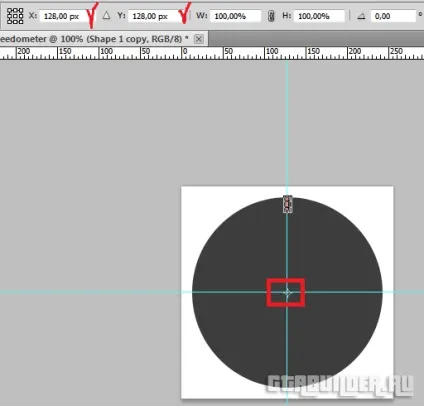Click the rotation angle icon
Image resolution: width=424 pixels, height=406 pixels.
click(x=361, y=16)
